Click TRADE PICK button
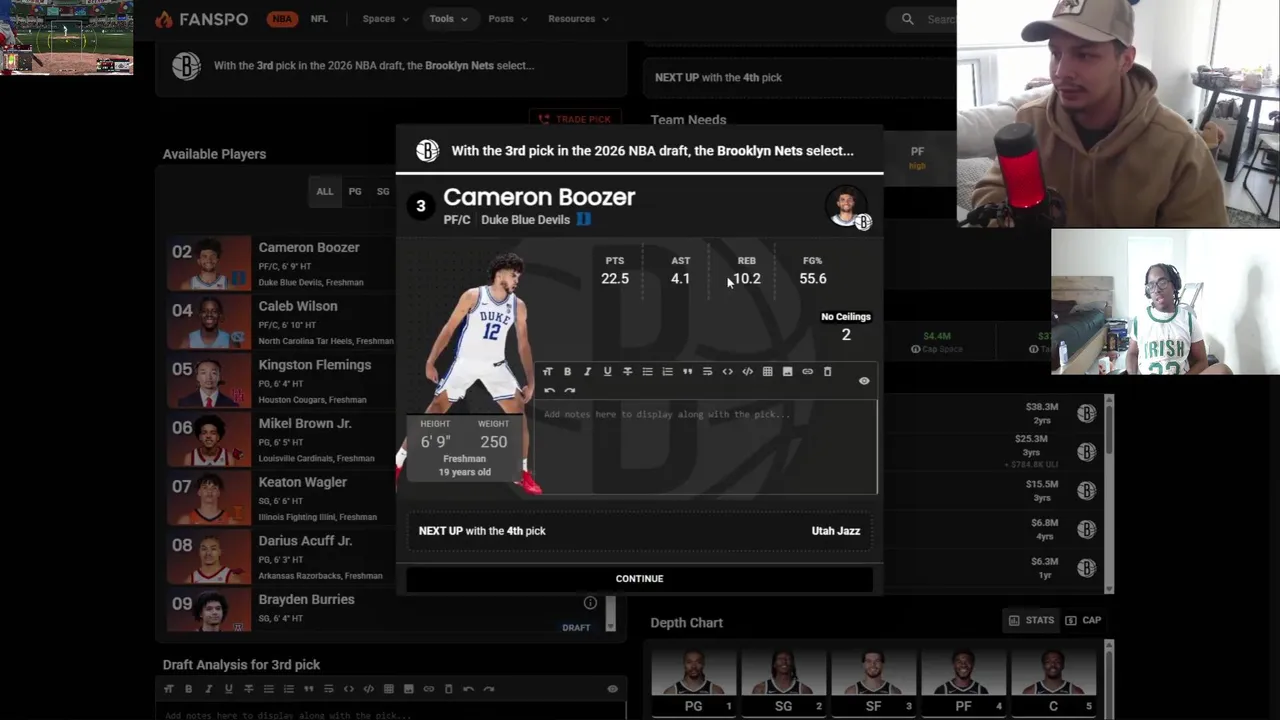 pos(574,119)
